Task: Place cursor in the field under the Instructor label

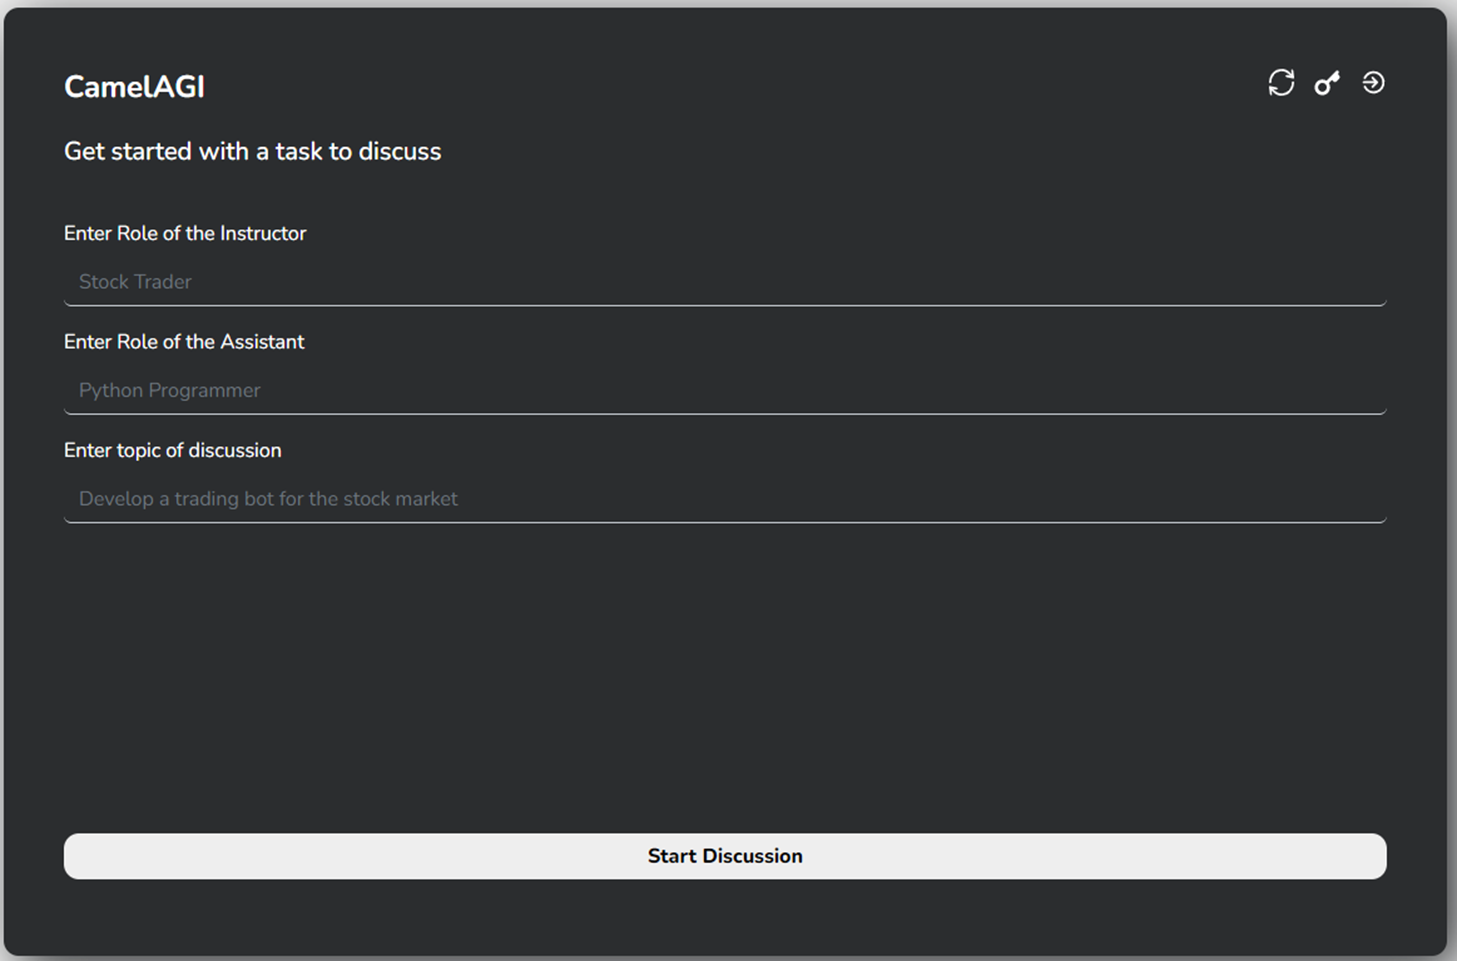Action: (724, 282)
